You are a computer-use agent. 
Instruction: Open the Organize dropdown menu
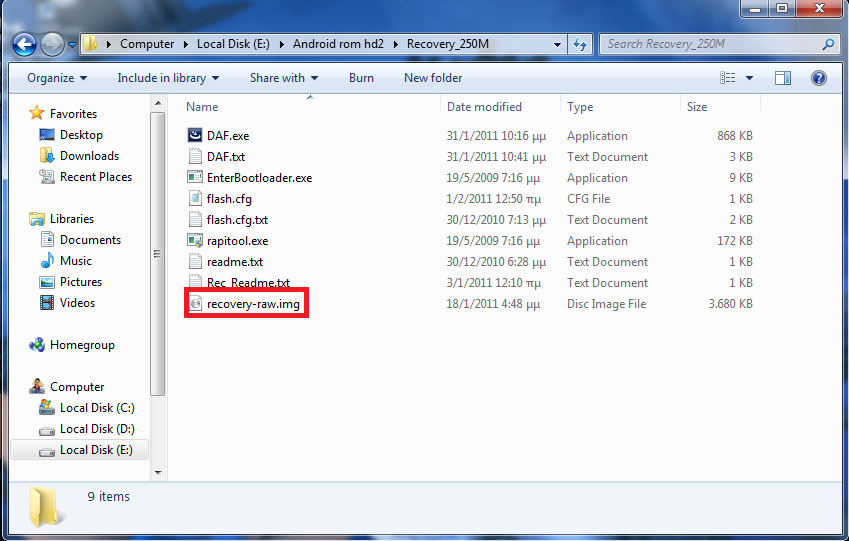pyautogui.click(x=57, y=78)
